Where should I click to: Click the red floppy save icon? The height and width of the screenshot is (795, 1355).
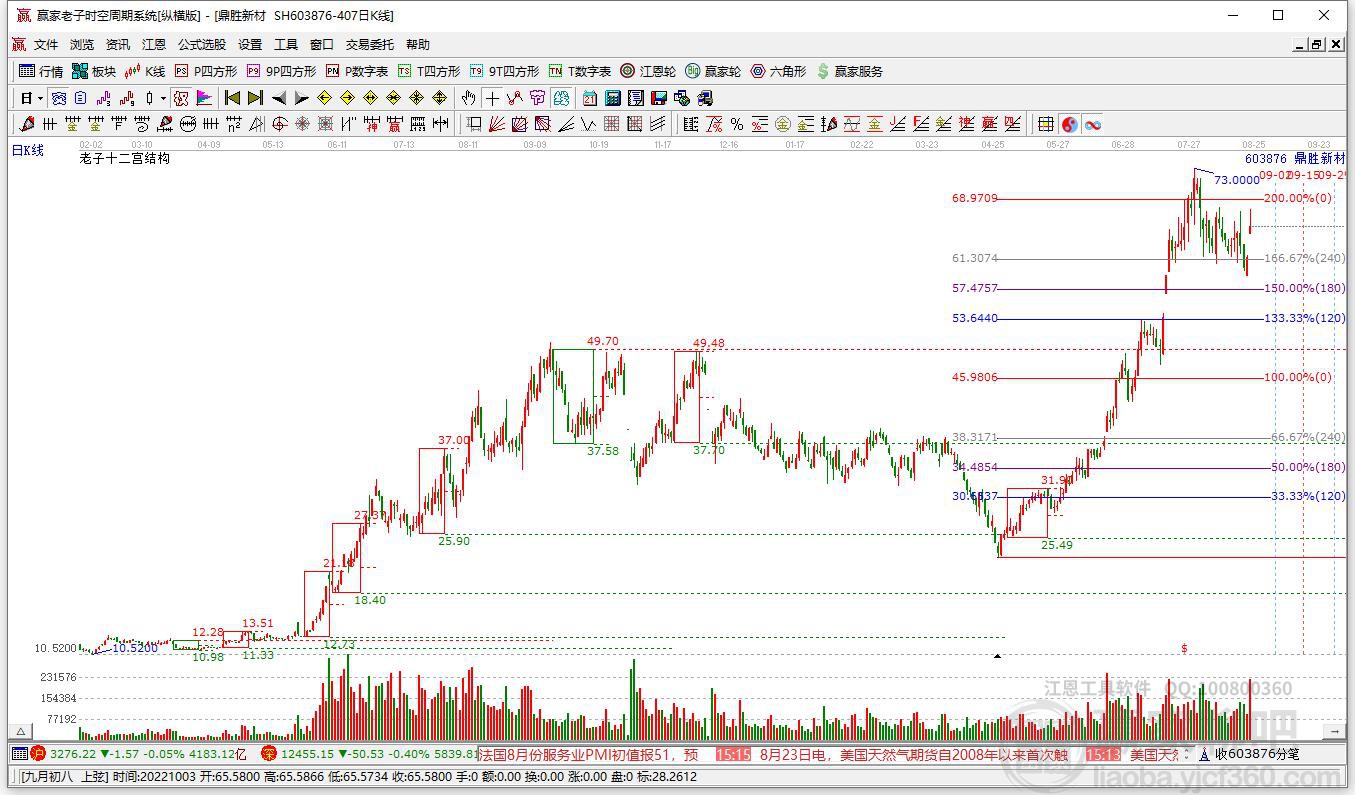click(x=659, y=98)
